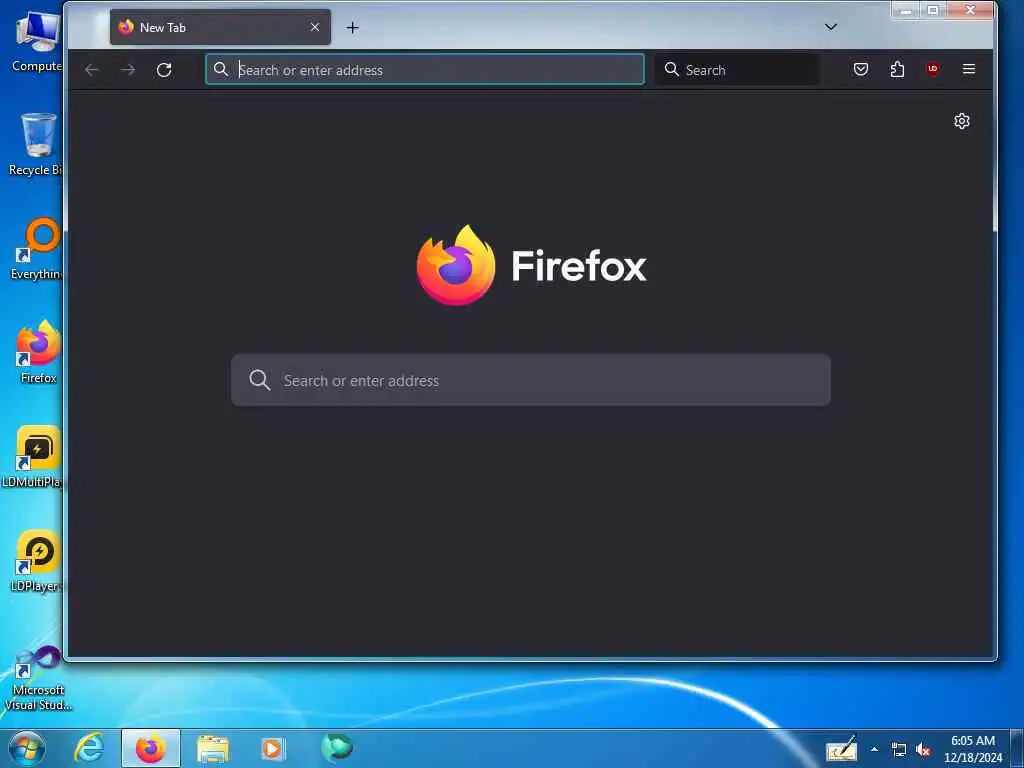
Task: Select the LDPlayer desktop shortcut
Action: (x=36, y=560)
